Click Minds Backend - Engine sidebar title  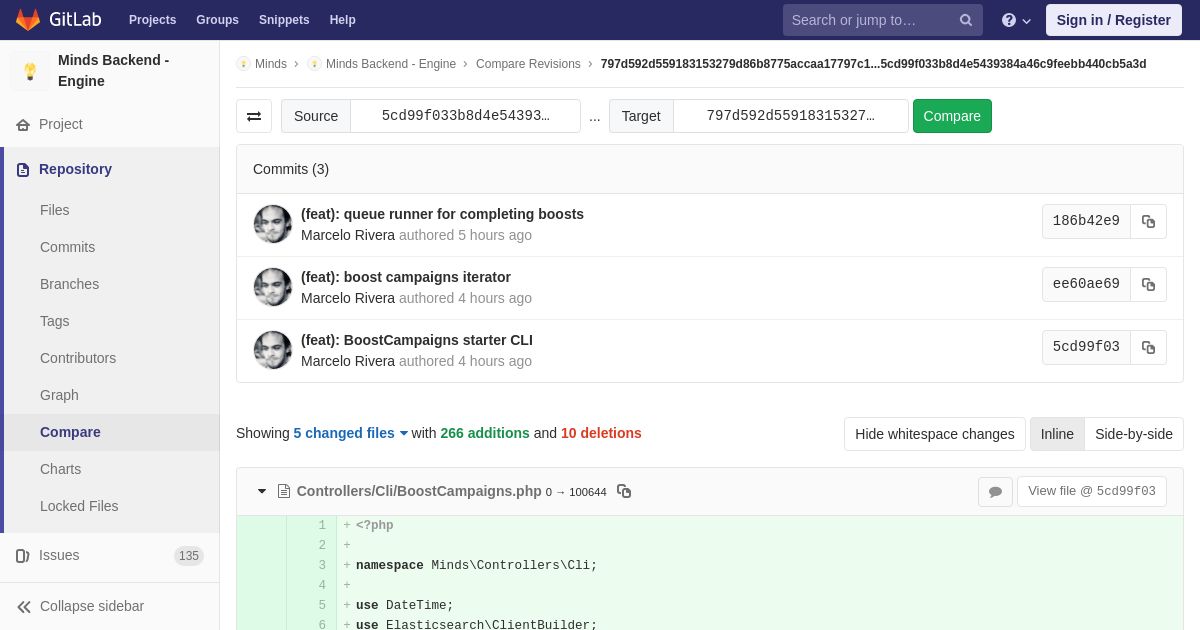click(114, 71)
